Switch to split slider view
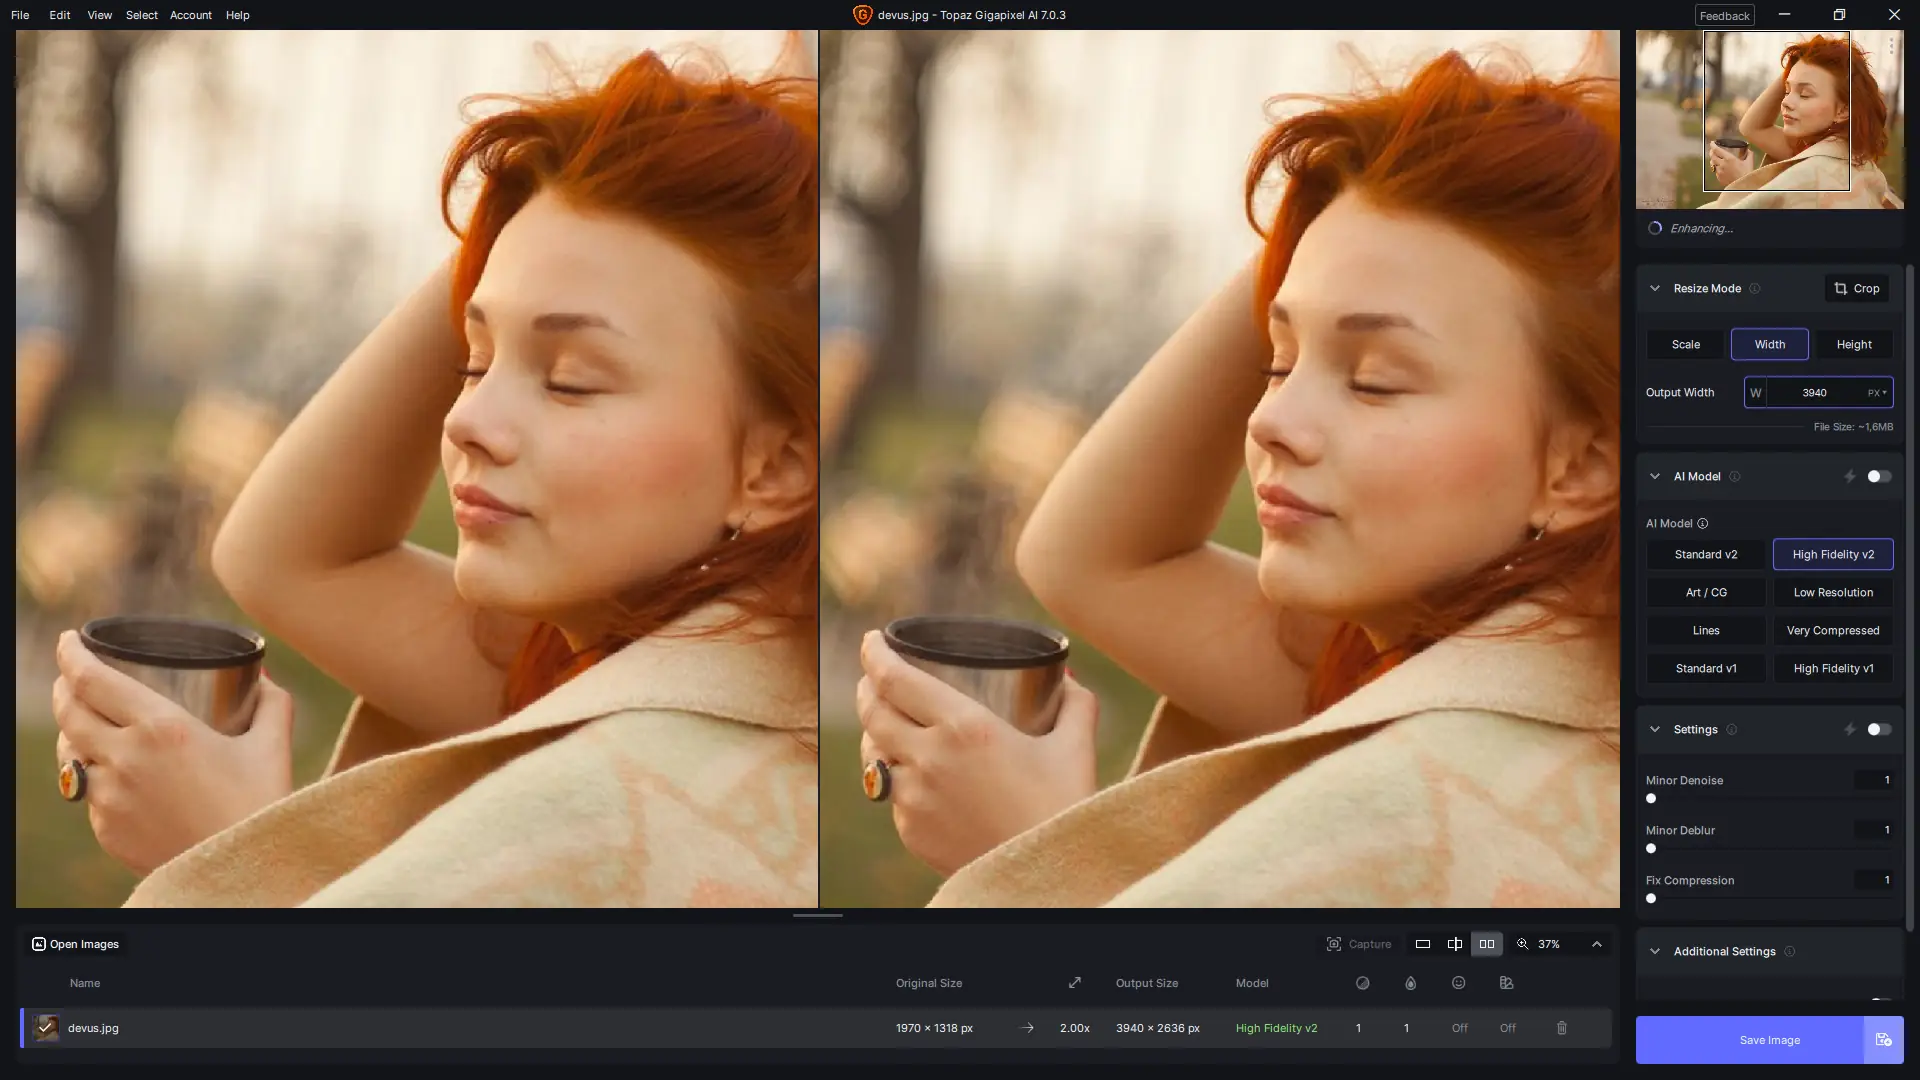 coord(1455,944)
